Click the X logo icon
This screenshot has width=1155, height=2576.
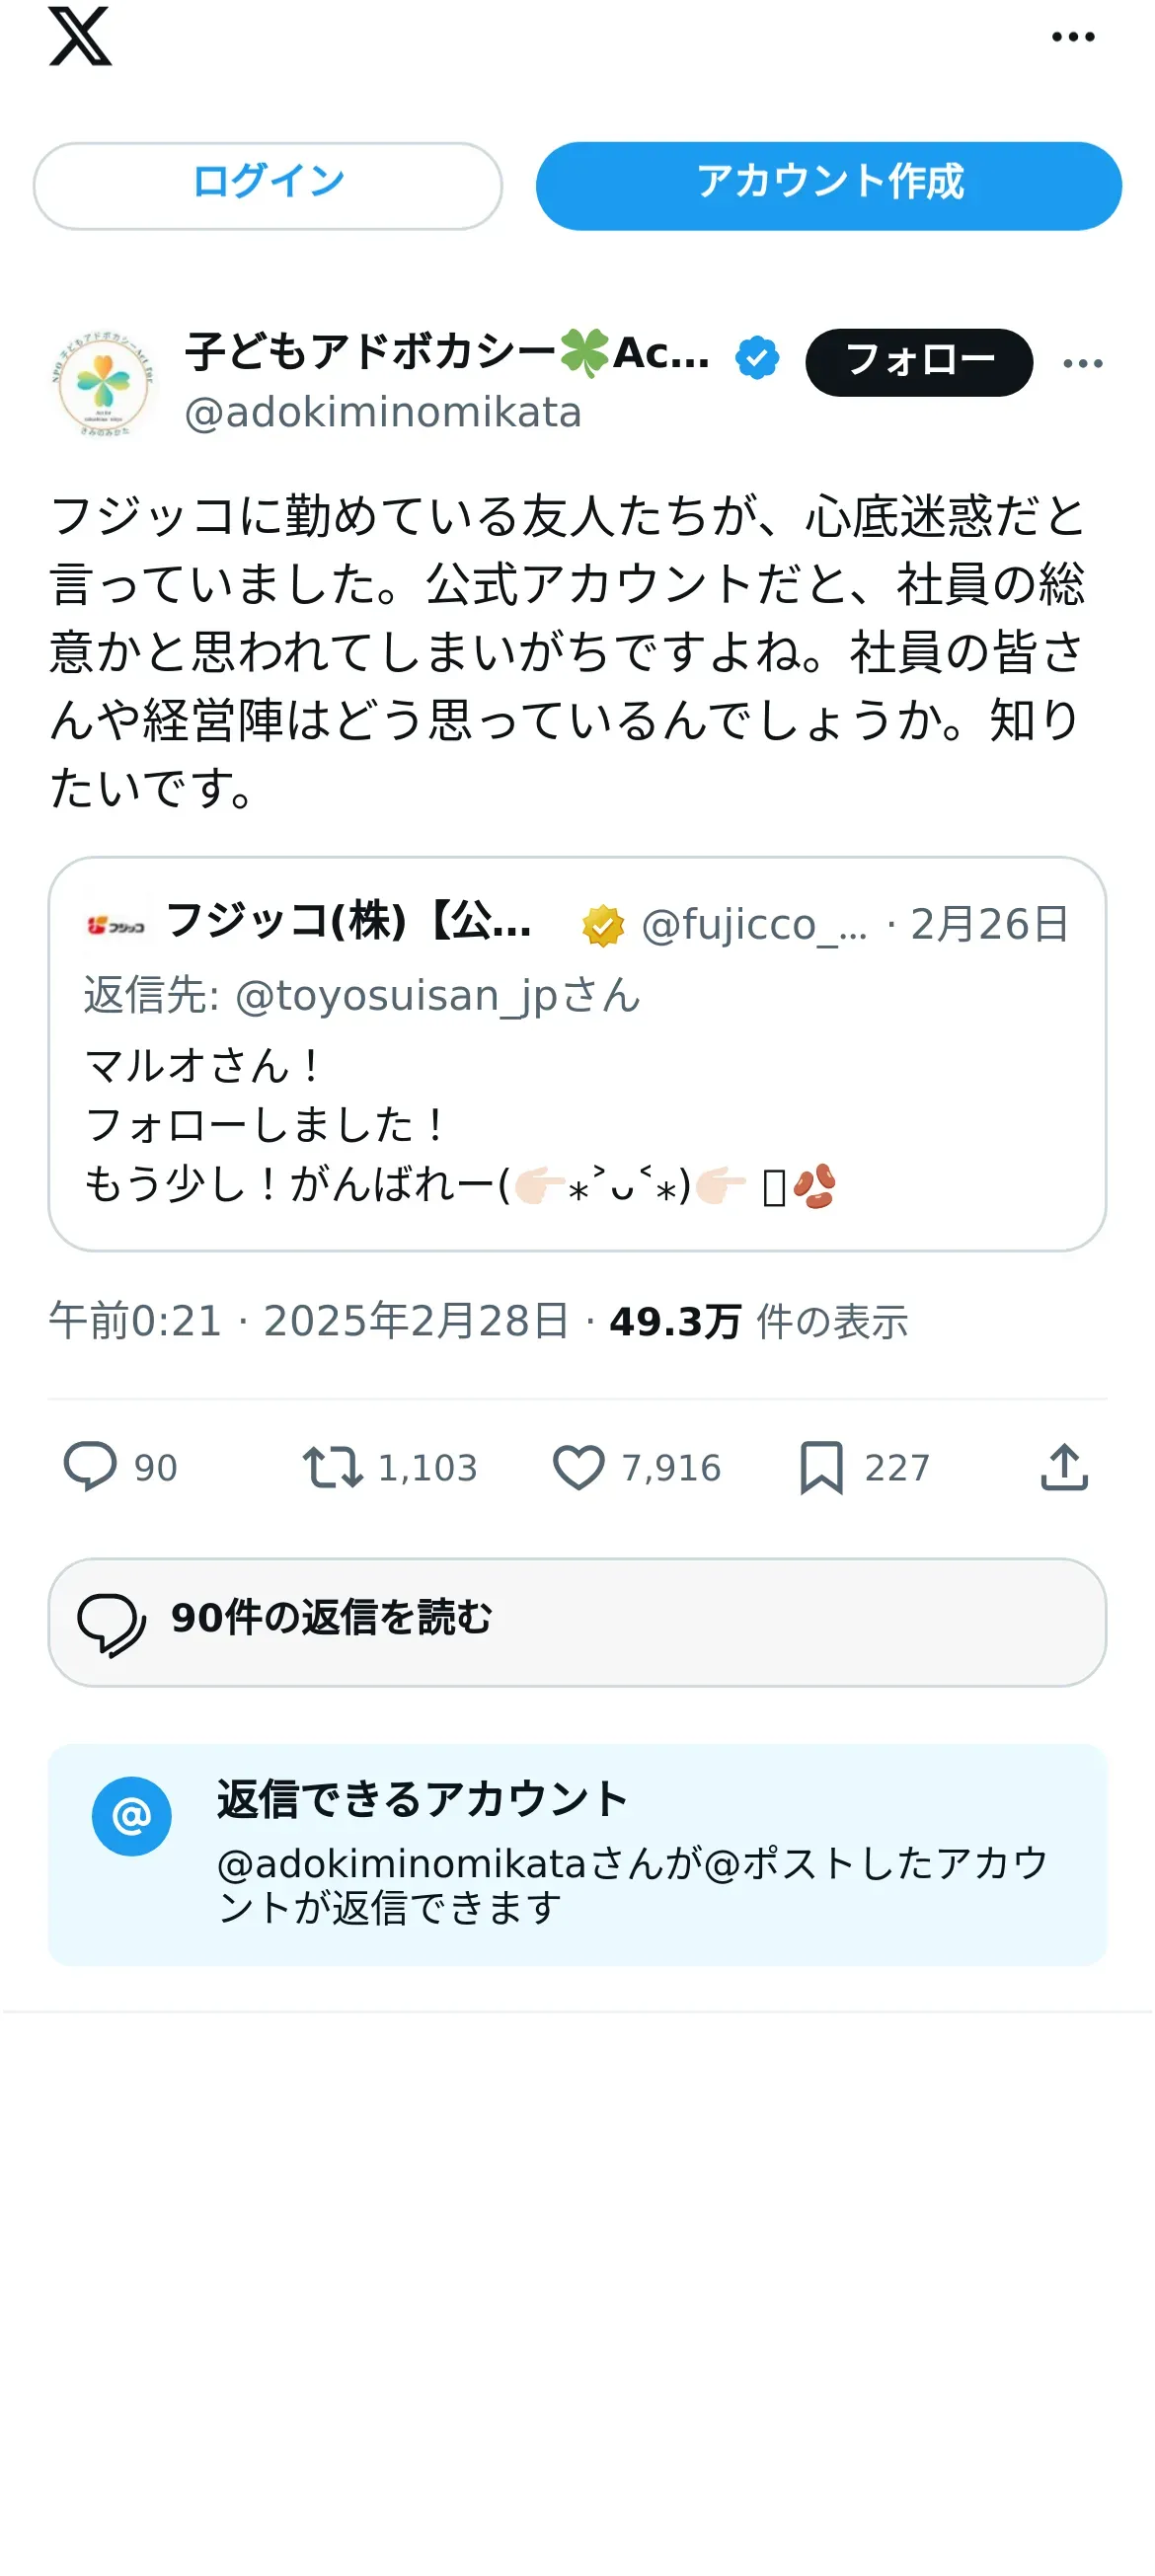[x=80, y=37]
